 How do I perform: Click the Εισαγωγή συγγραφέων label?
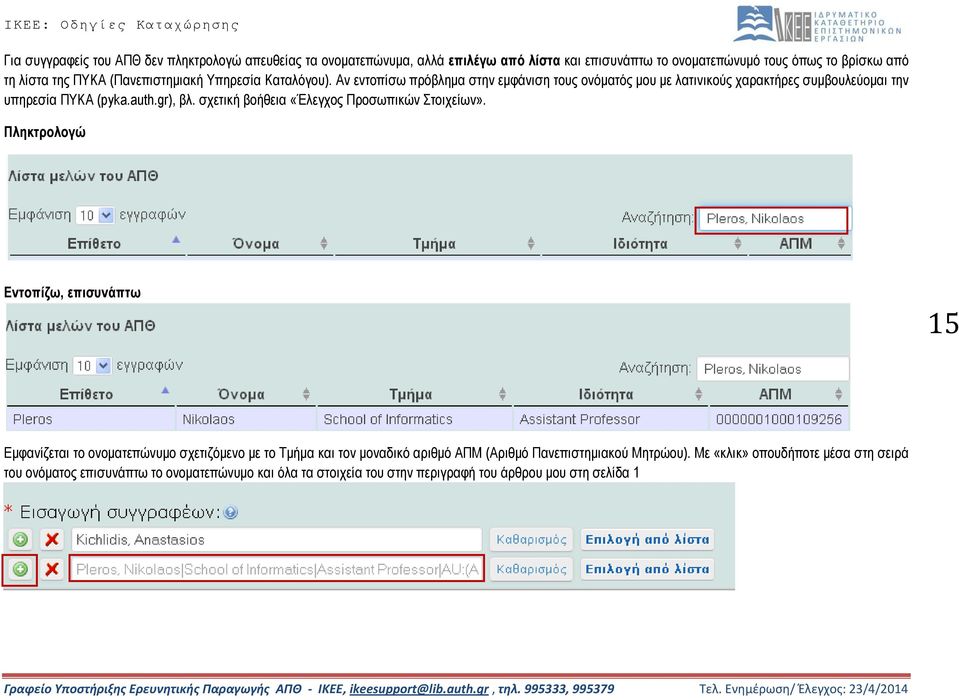point(120,512)
